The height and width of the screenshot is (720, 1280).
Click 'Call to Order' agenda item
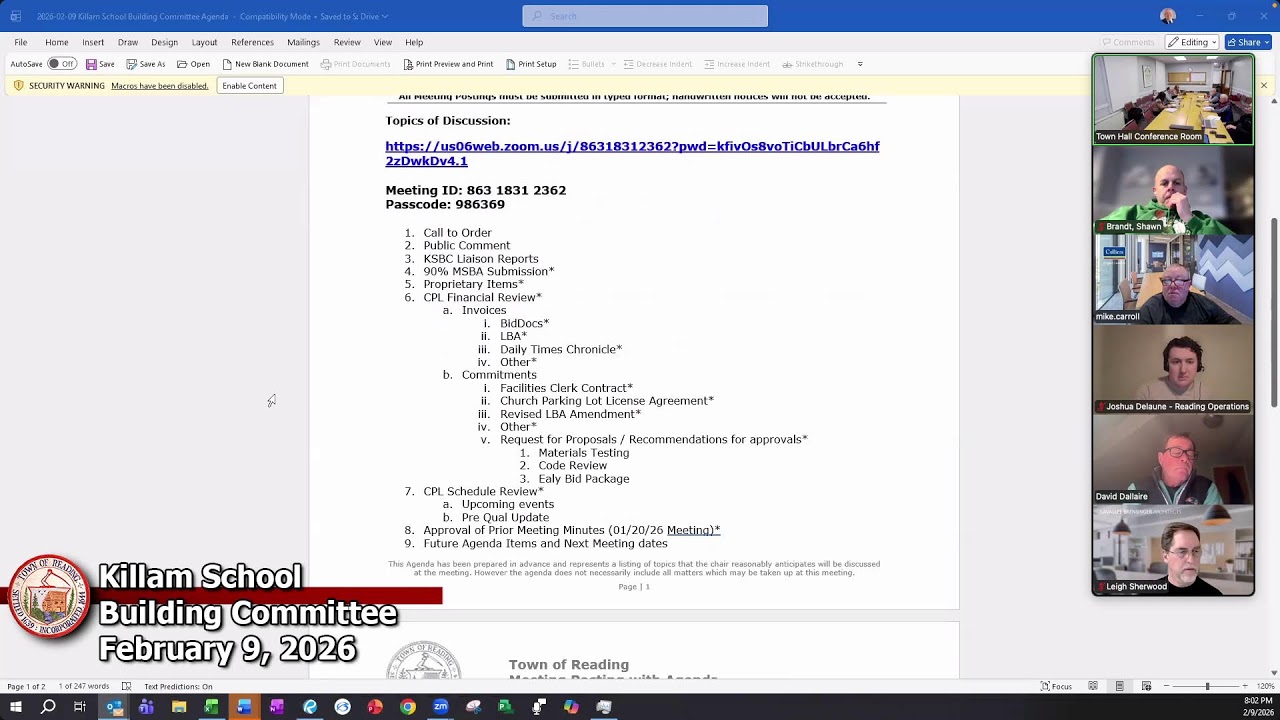457,233
